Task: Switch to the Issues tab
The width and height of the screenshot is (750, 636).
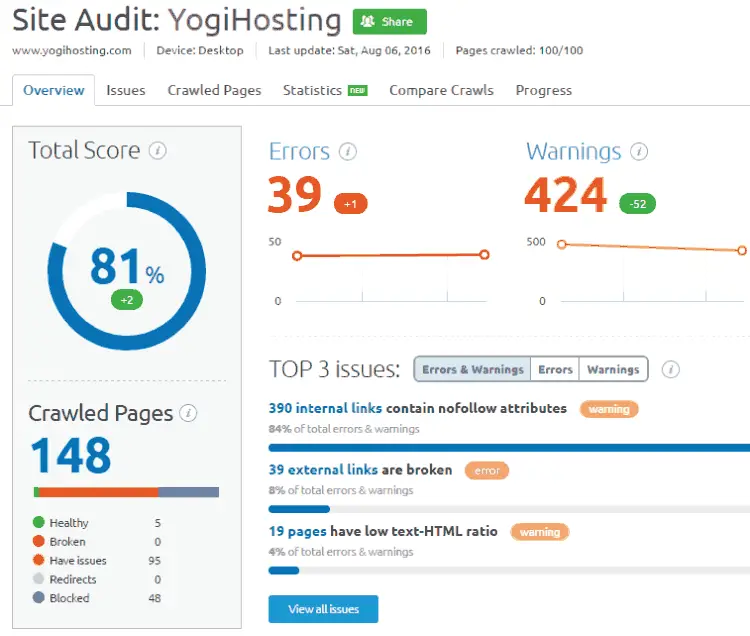Action: [x=126, y=90]
